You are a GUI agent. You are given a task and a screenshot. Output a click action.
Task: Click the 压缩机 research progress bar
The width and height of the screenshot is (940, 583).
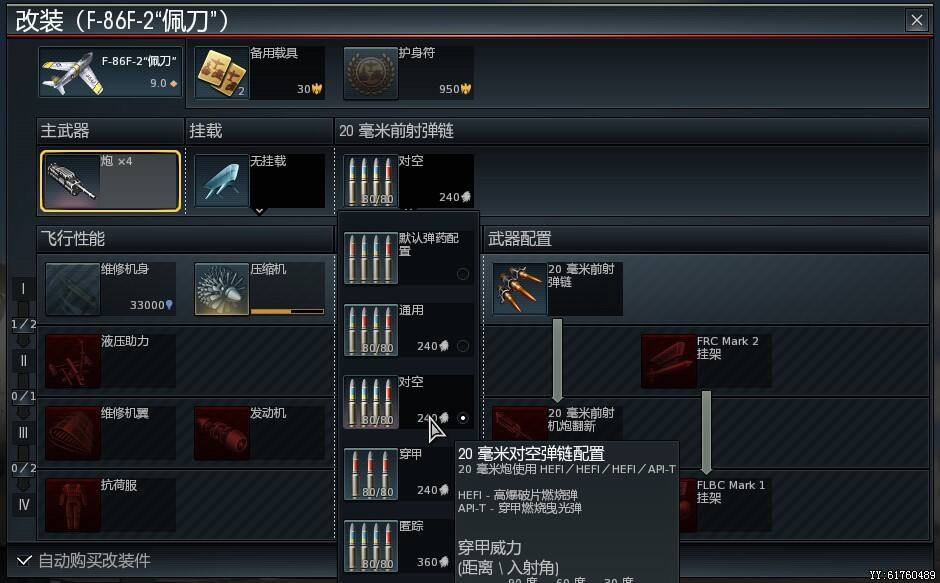click(x=287, y=311)
